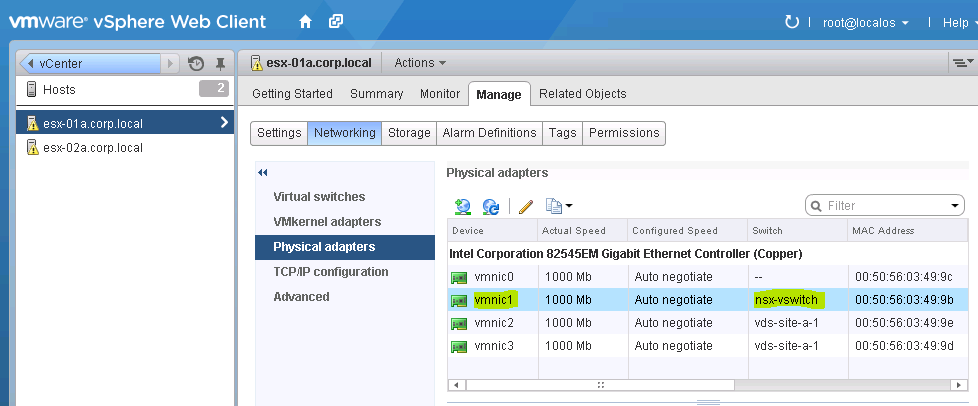Click MAC address 00:50:56:03:49:9c
This screenshot has width=978, height=406.
[904, 277]
